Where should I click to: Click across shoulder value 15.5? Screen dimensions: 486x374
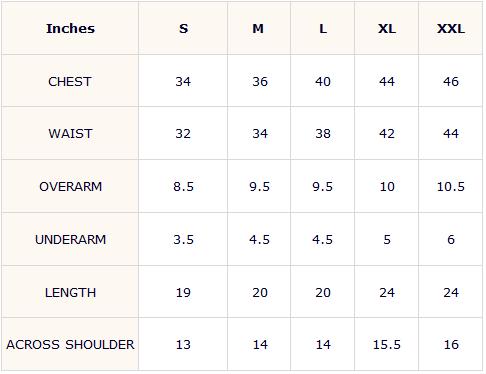click(387, 345)
